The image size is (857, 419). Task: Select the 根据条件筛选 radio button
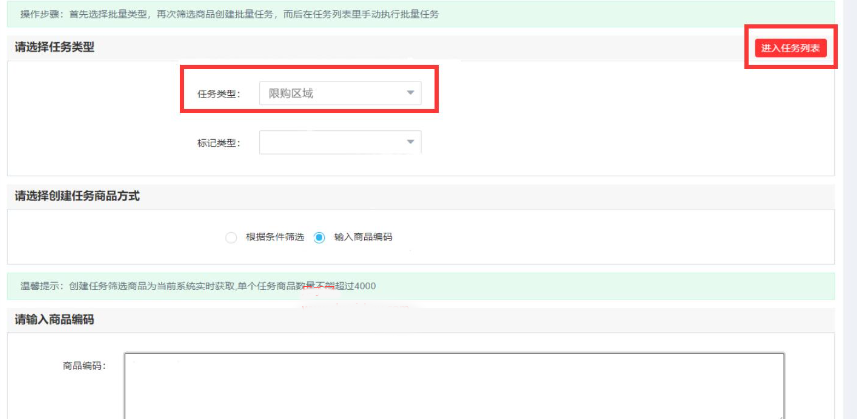point(231,237)
